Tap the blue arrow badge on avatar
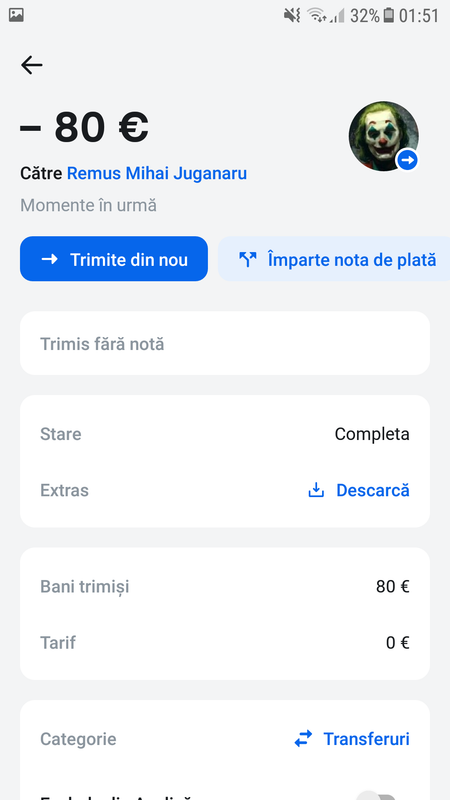Screen dimensions: 450x800 coord(407,160)
